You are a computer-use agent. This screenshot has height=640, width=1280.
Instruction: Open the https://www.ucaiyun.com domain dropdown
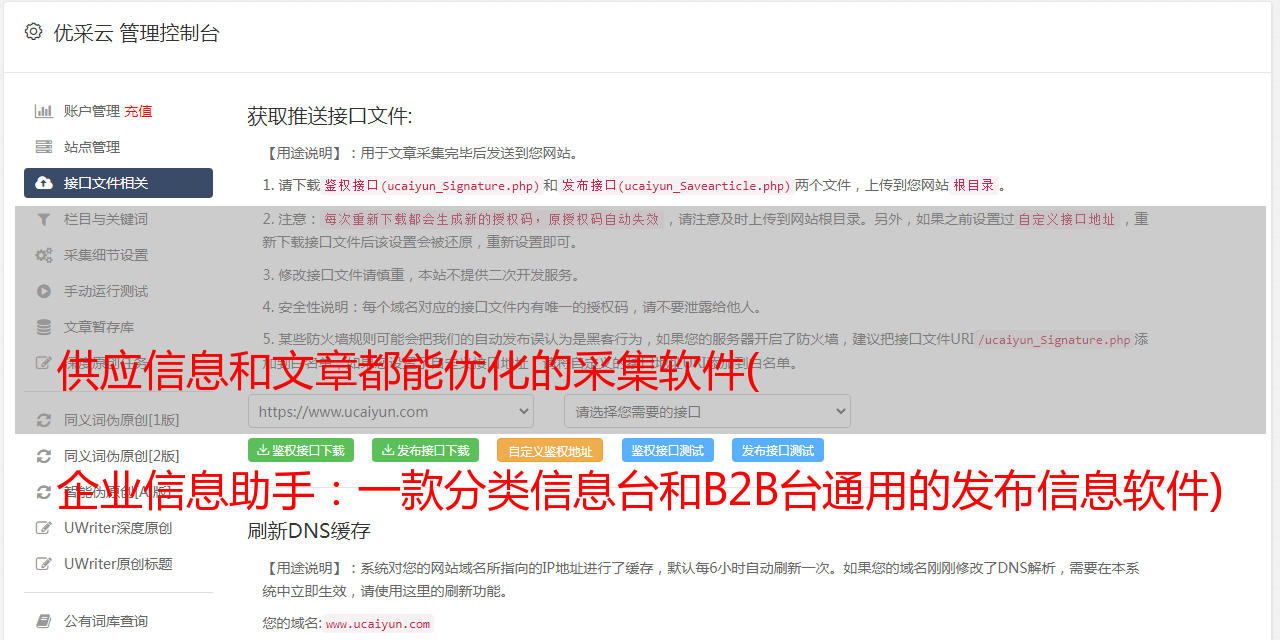[391, 411]
